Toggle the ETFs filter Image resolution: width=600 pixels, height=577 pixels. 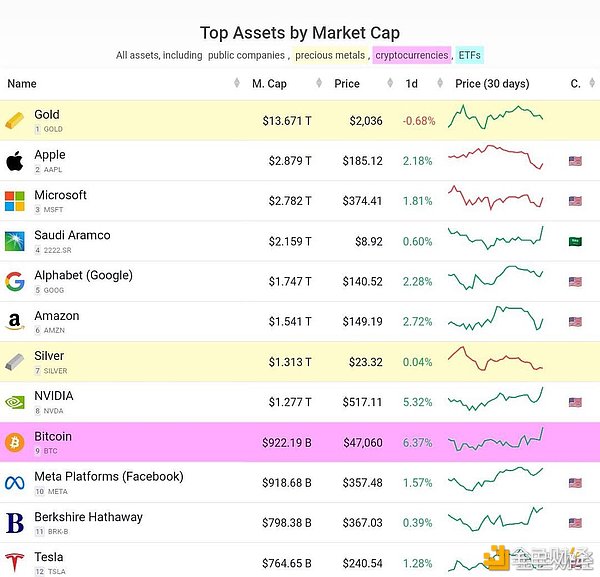pyautogui.click(x=470, y=56)
